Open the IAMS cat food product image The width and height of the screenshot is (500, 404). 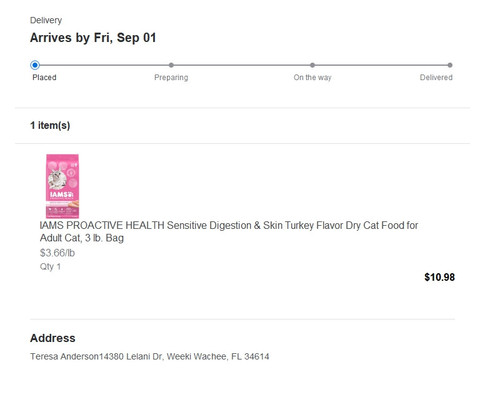(x=62, y=186)
